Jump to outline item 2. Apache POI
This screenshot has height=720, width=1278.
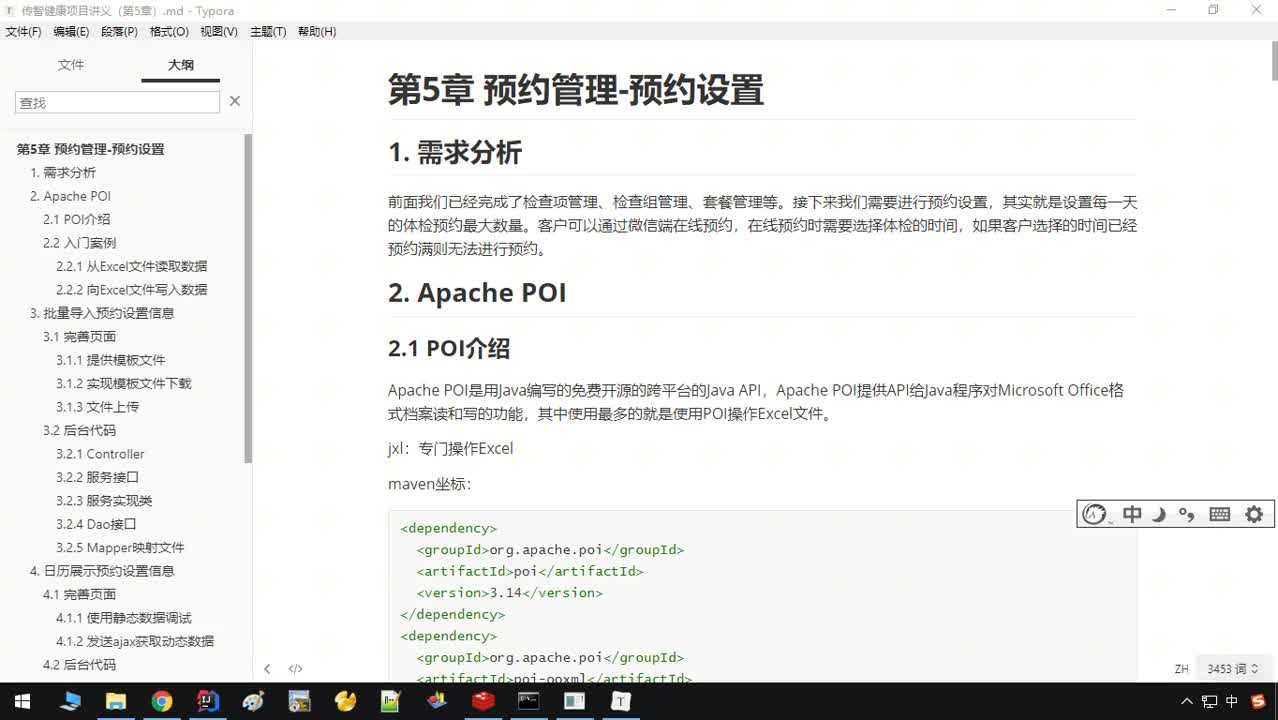71,196
